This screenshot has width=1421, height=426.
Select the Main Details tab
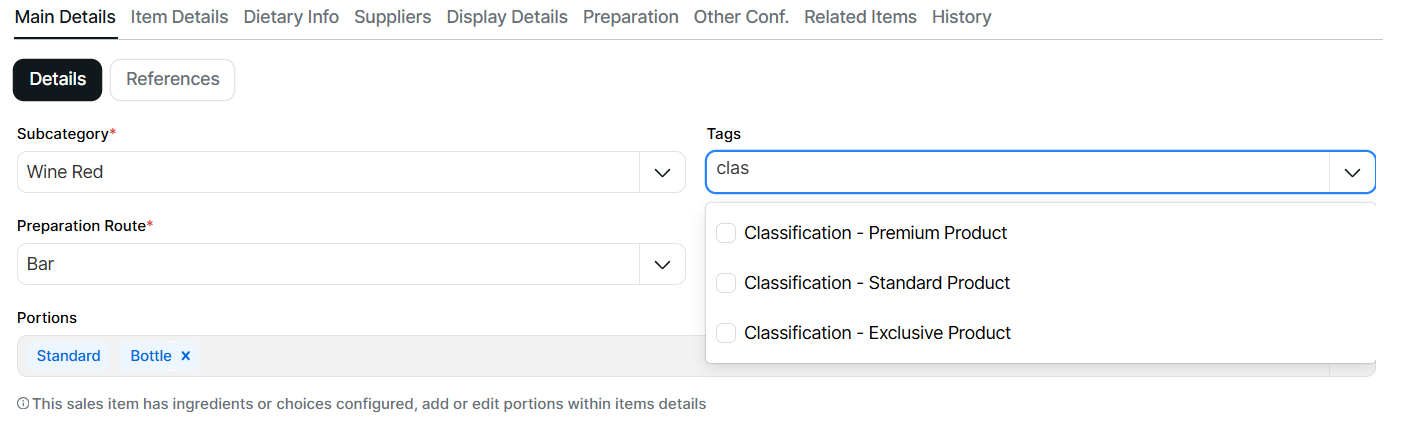pyautogui.click(x=65, y=17)
